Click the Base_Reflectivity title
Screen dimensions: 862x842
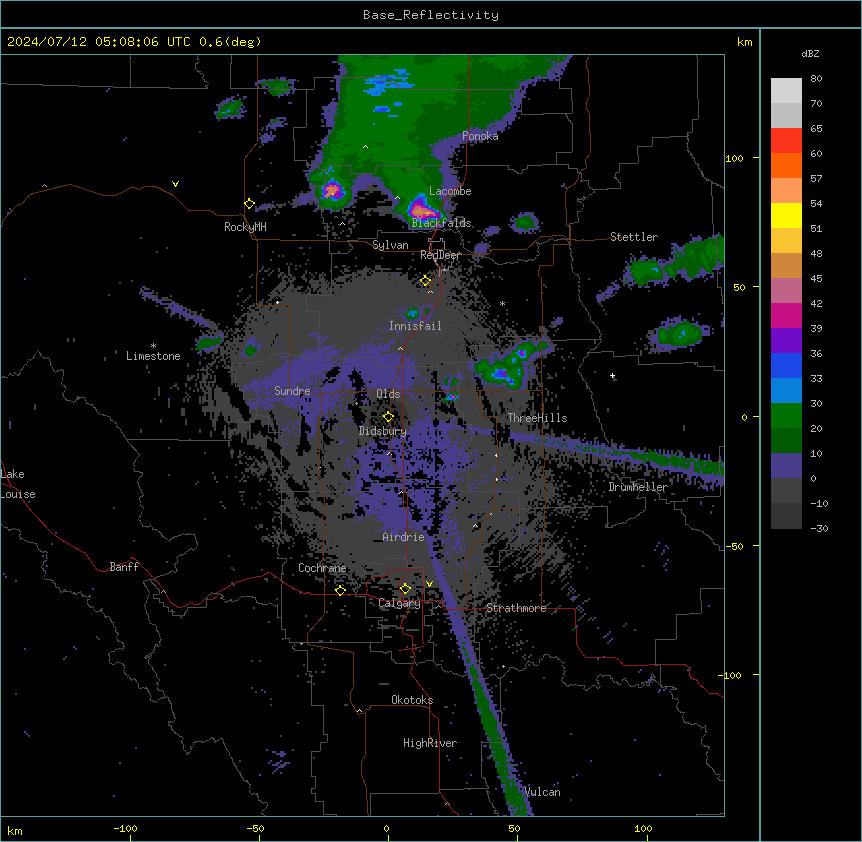pos(431,15)
